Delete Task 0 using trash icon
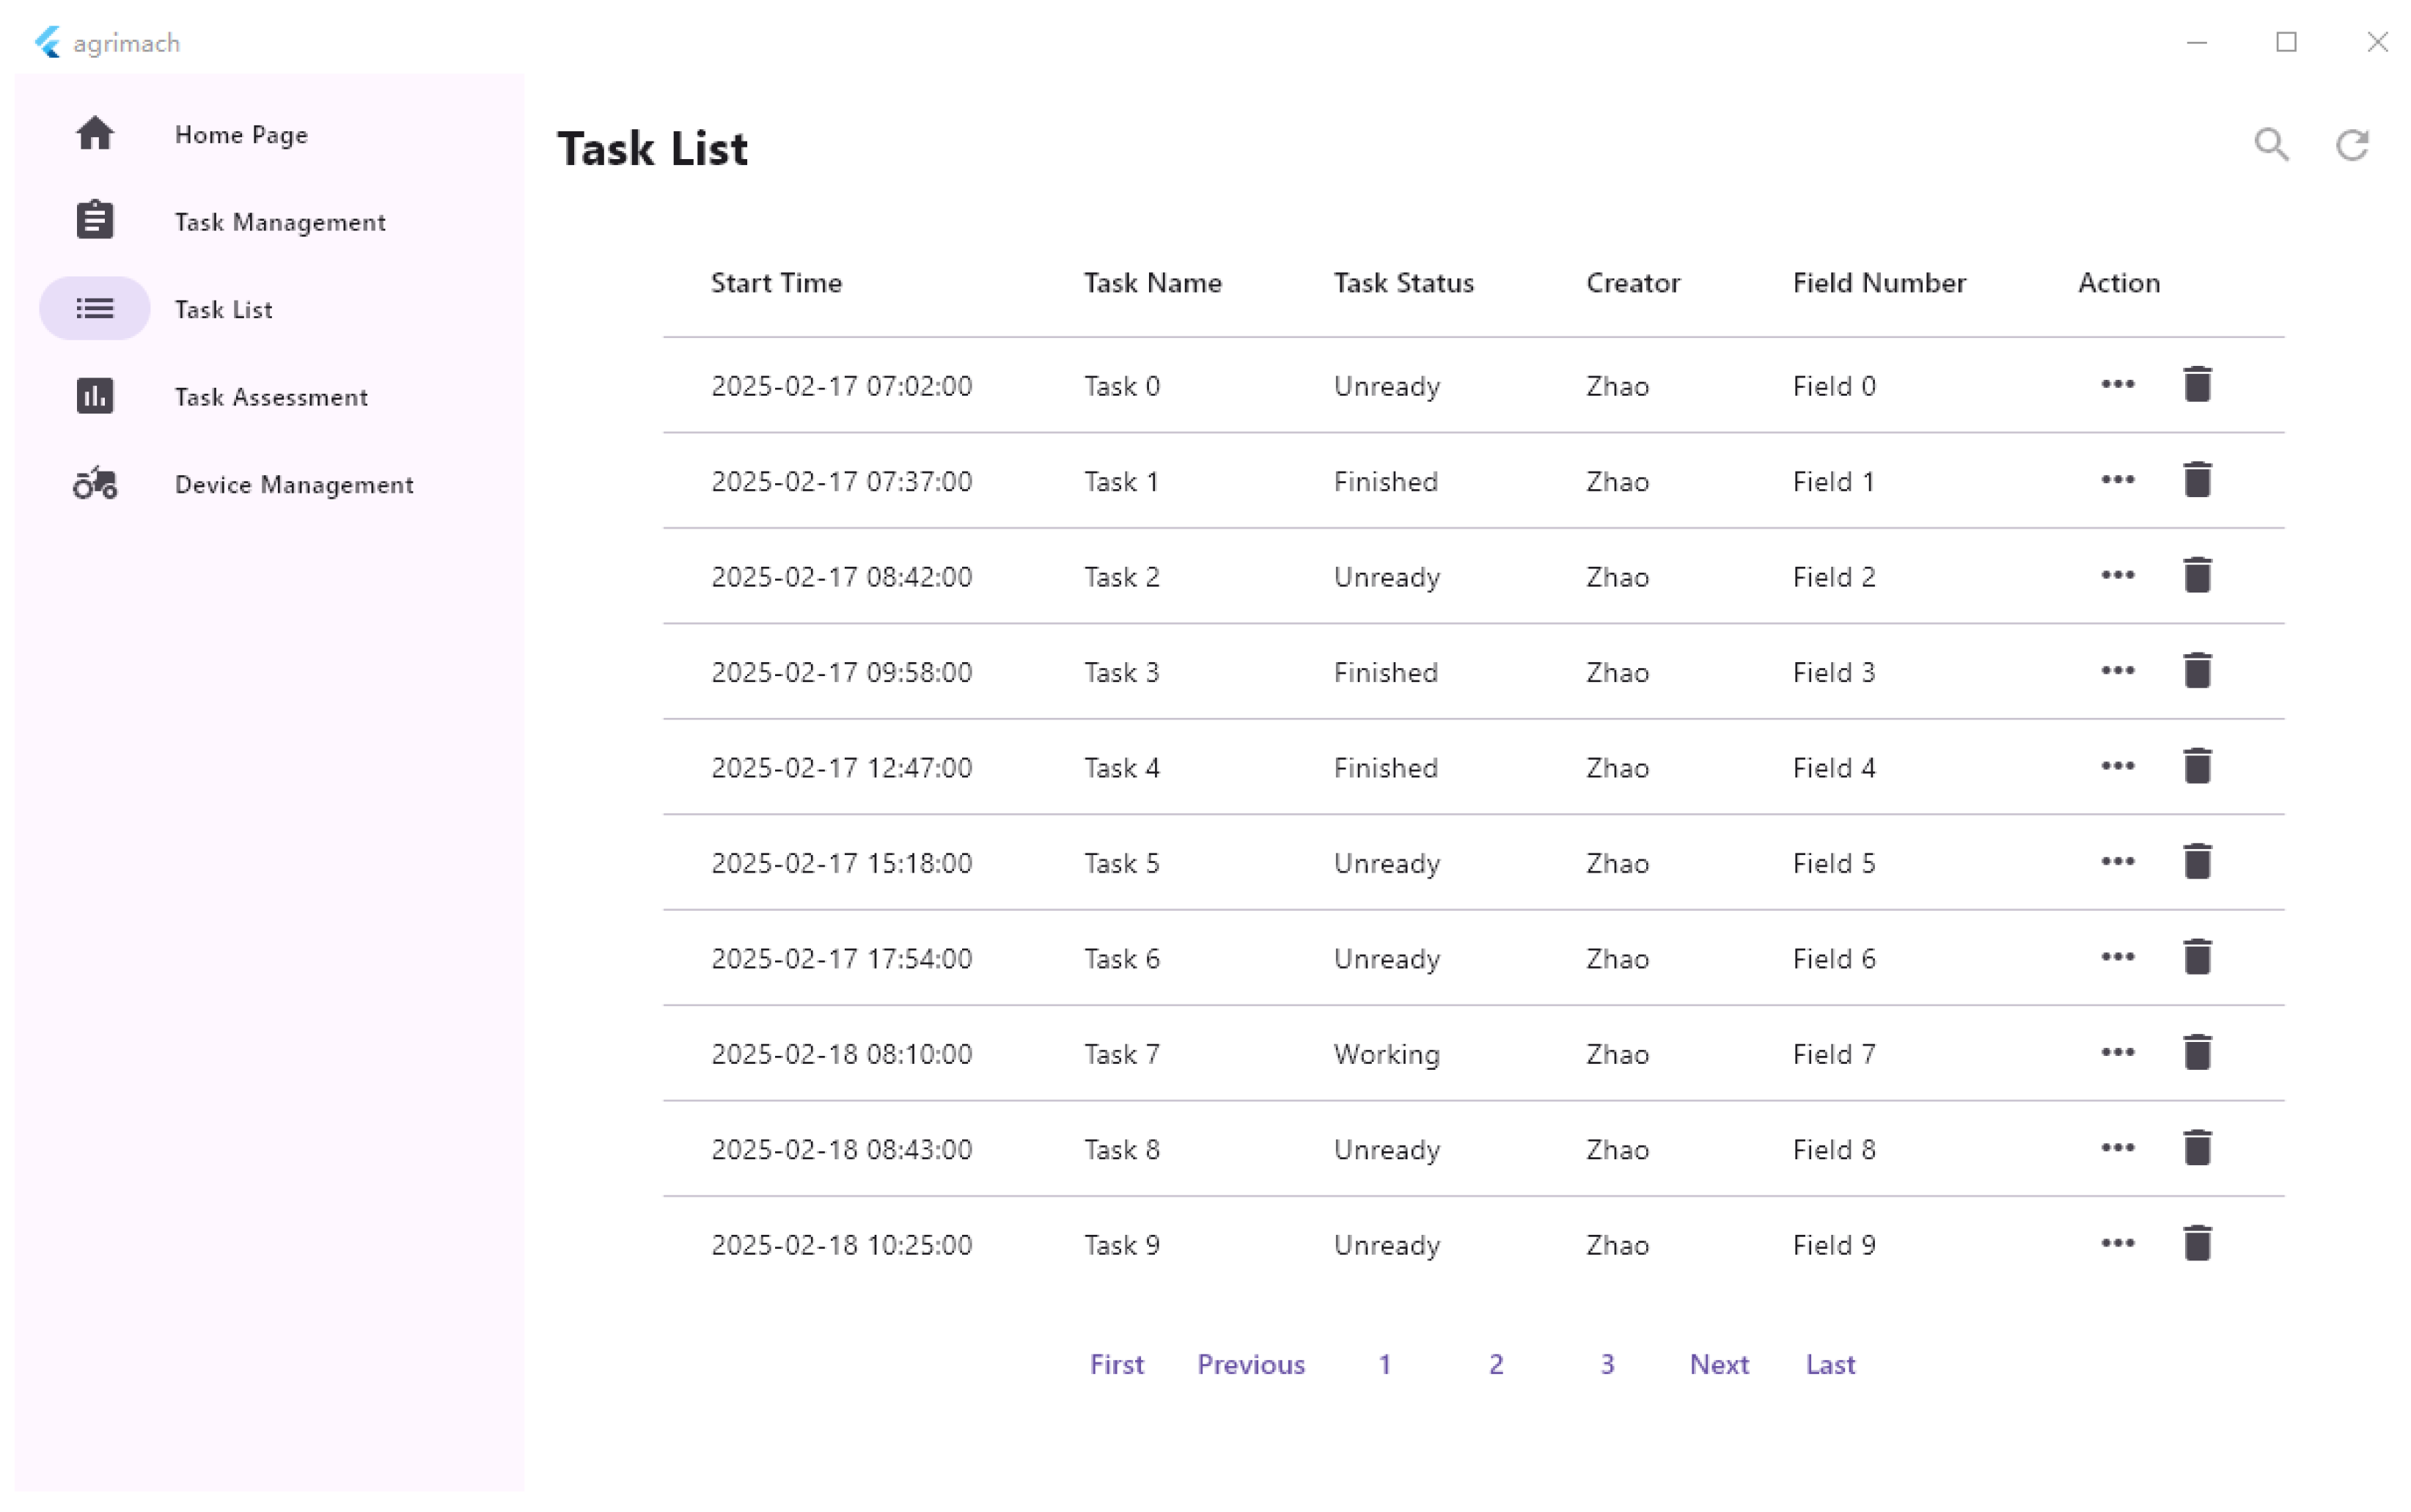This screenshot has height=1512, width=2411. pyautogui.click(x=2196, y=385)
